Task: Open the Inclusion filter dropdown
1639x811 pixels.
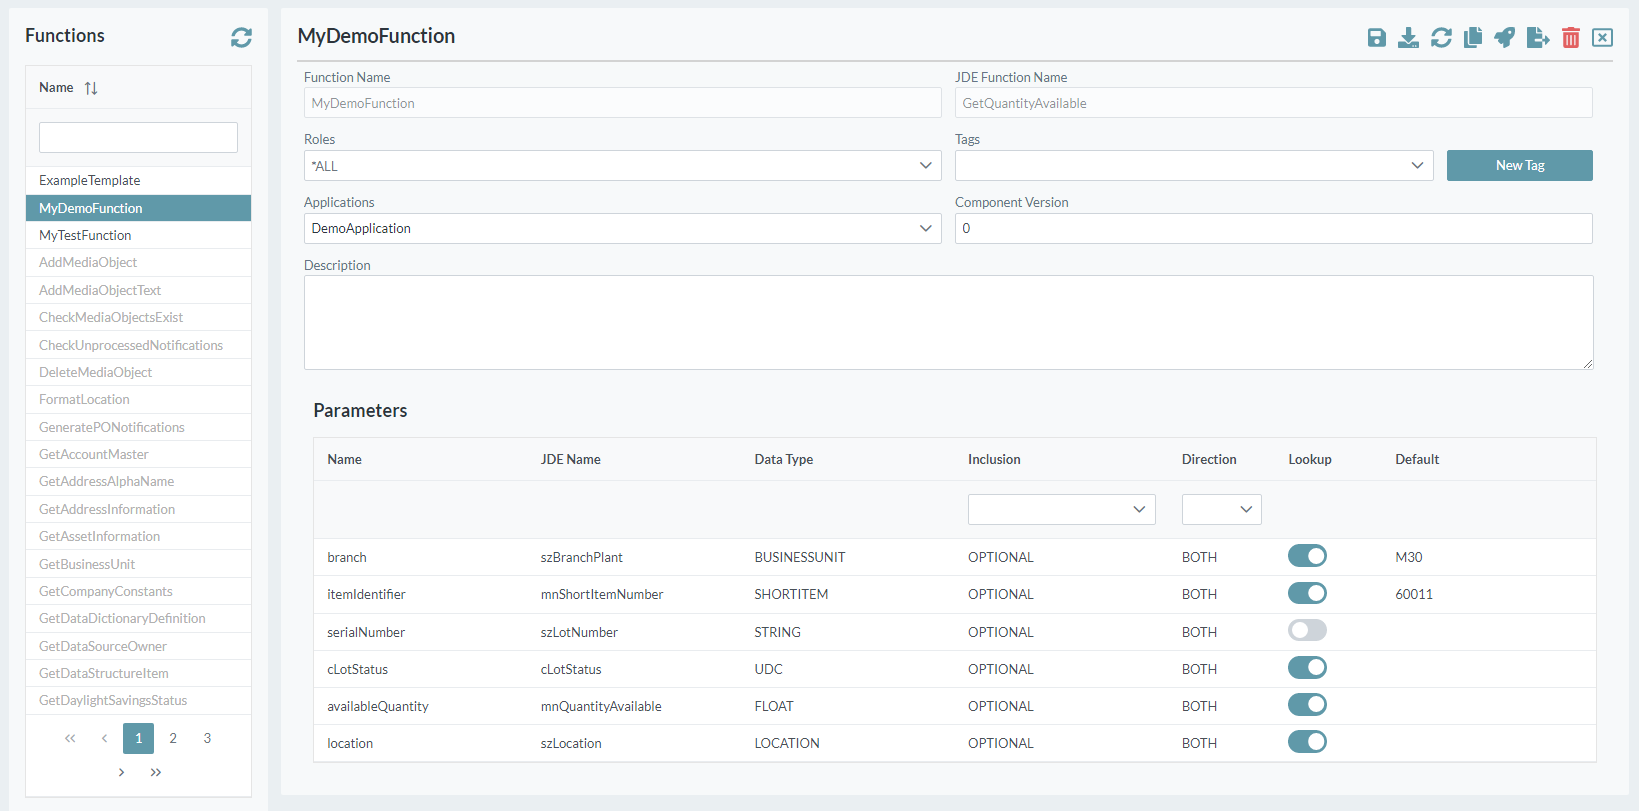Action: pos(1061,510)
